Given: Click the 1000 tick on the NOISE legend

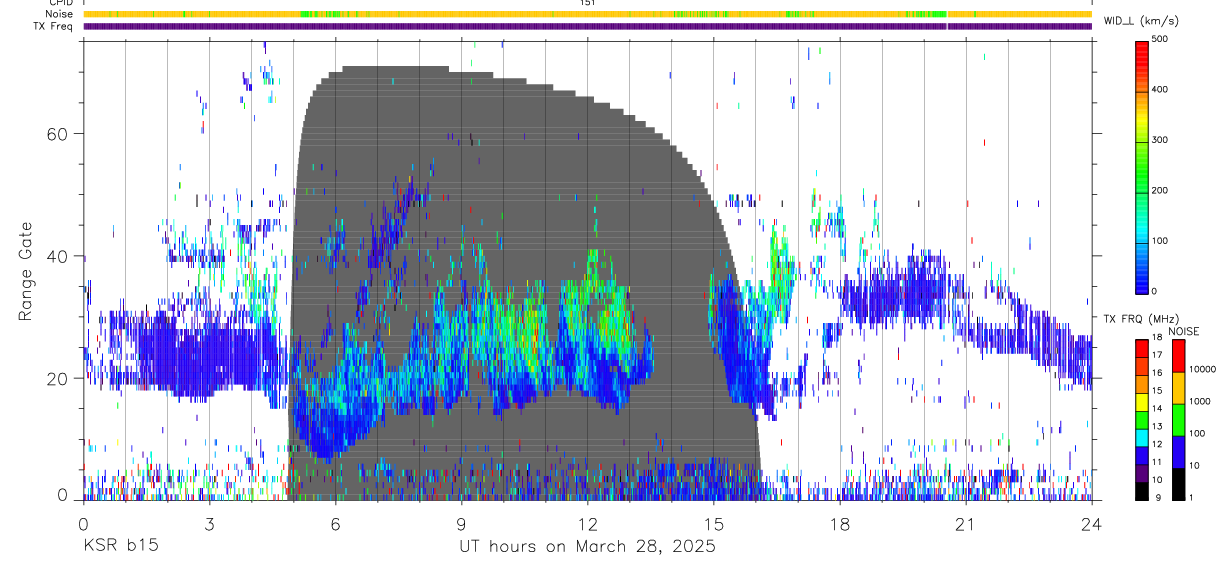Looking at the screenshot, I should click(x=1200, y=401).
